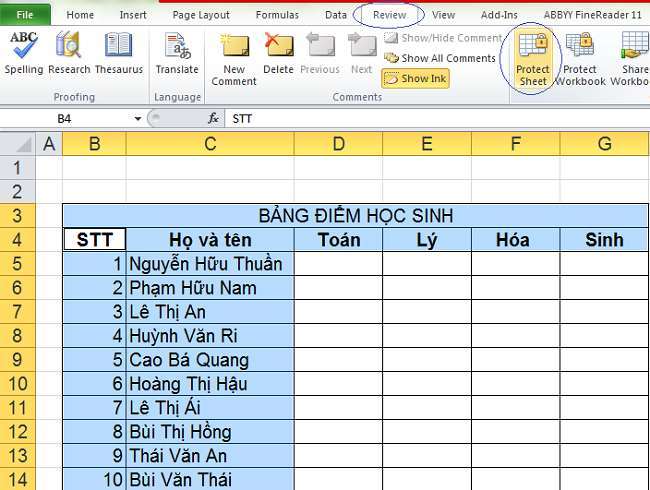Screen dimensions: 650x490
Task: Click the cell Hoàng Thị Hậu
Action: click(210, 383)
